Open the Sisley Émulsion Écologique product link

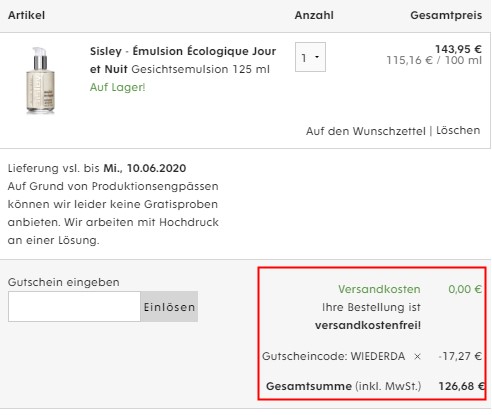click(183, 60)
